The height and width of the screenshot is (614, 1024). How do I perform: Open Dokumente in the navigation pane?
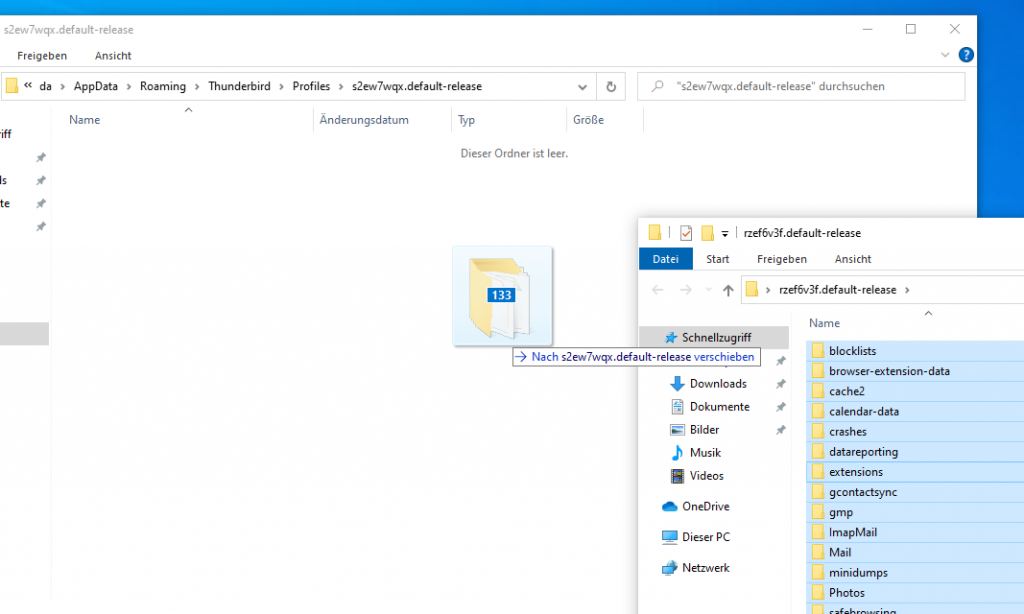coord(719,406)
